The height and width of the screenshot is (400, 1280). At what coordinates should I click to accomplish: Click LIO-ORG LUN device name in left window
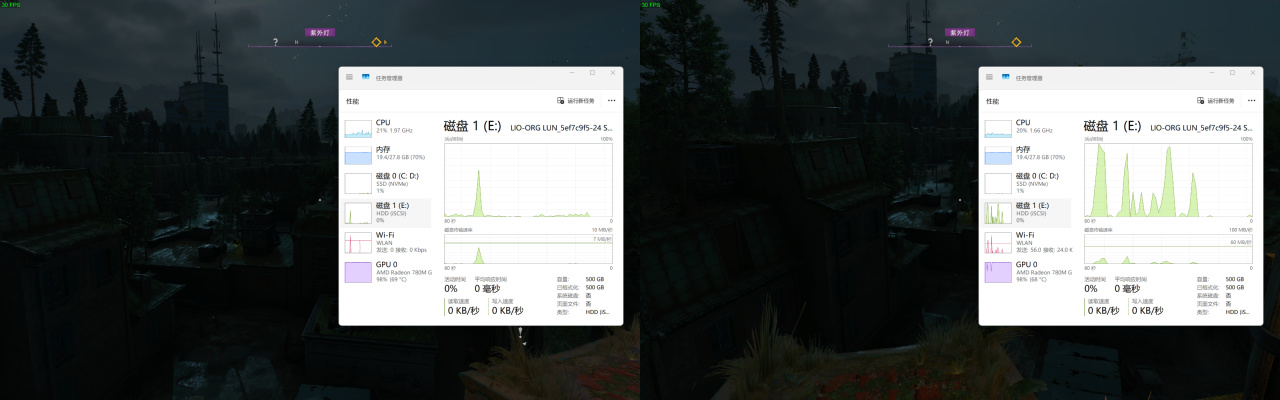click(x=561, y=128)
